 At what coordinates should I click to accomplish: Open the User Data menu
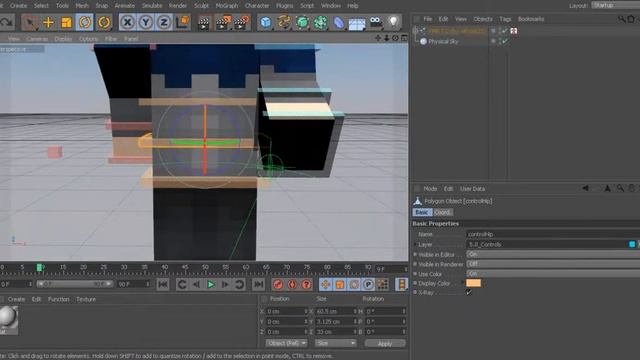[x=472, y=189]
